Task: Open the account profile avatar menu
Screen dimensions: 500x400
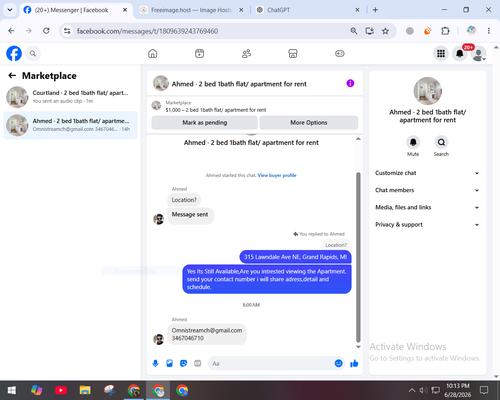Action: coord(478,54)
